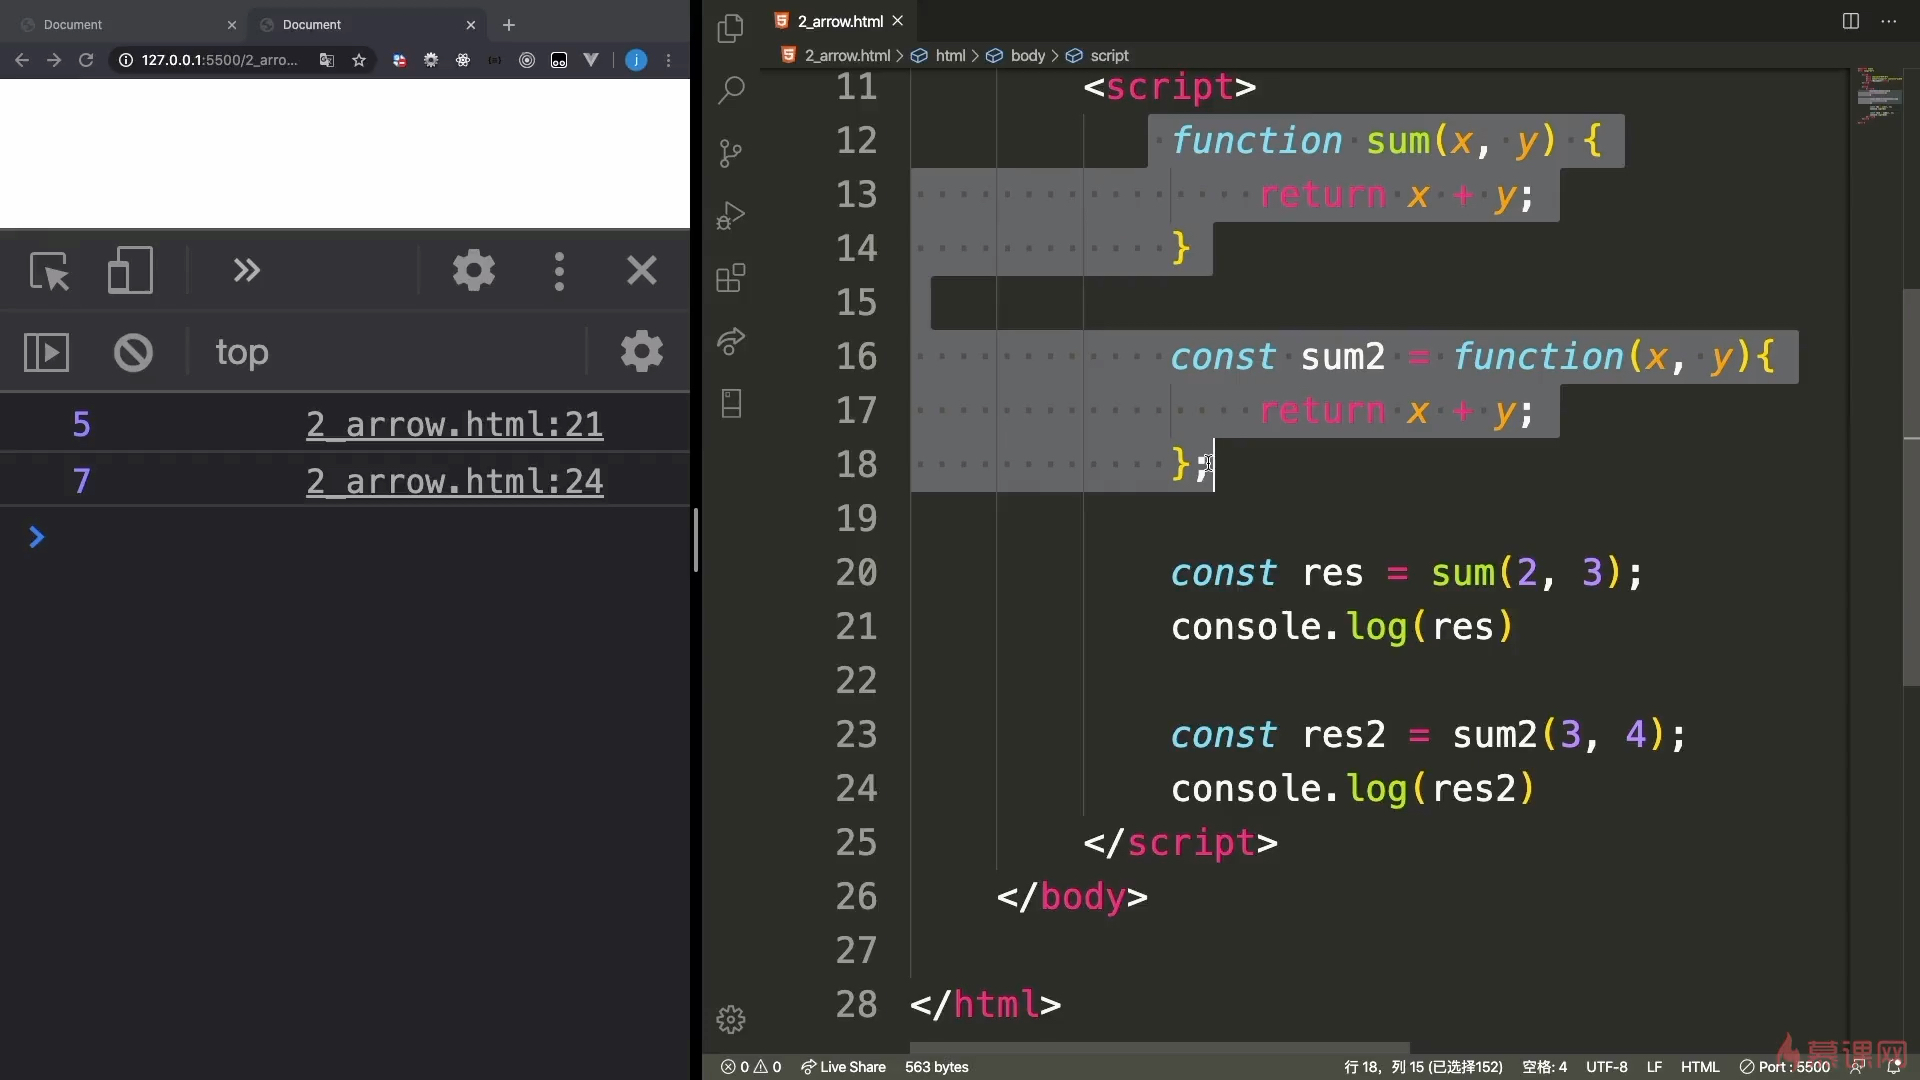
Task: Click the last icon in the activity bar
Action: (x=731, y=404)
